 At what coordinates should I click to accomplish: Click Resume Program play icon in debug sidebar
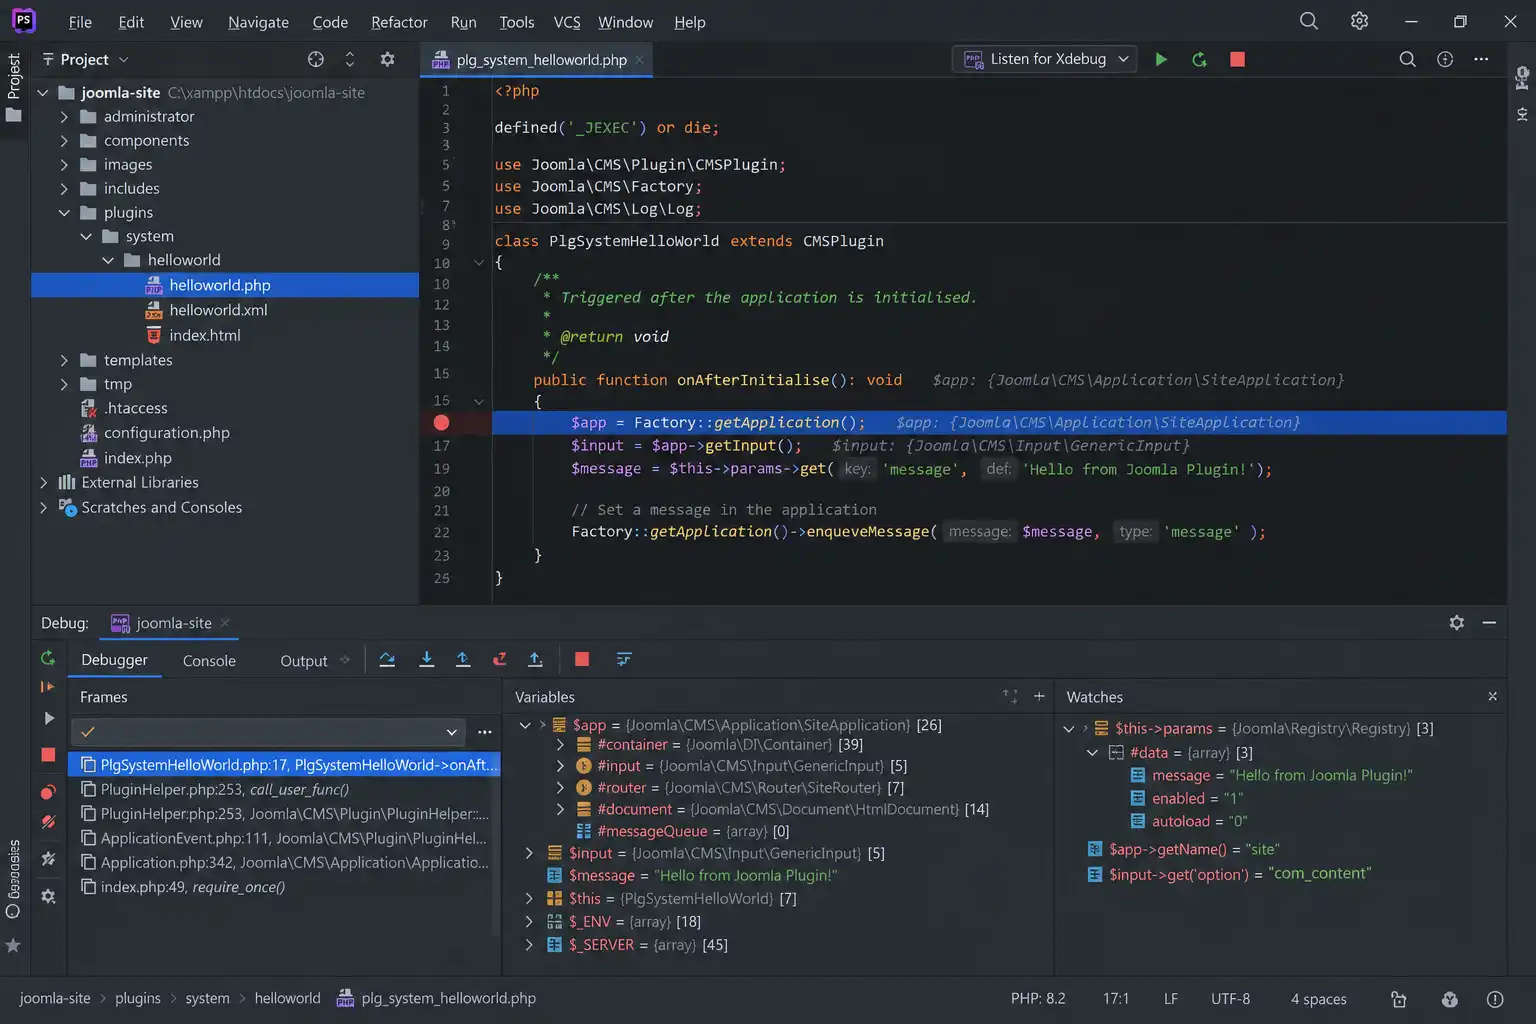point(48,718)
